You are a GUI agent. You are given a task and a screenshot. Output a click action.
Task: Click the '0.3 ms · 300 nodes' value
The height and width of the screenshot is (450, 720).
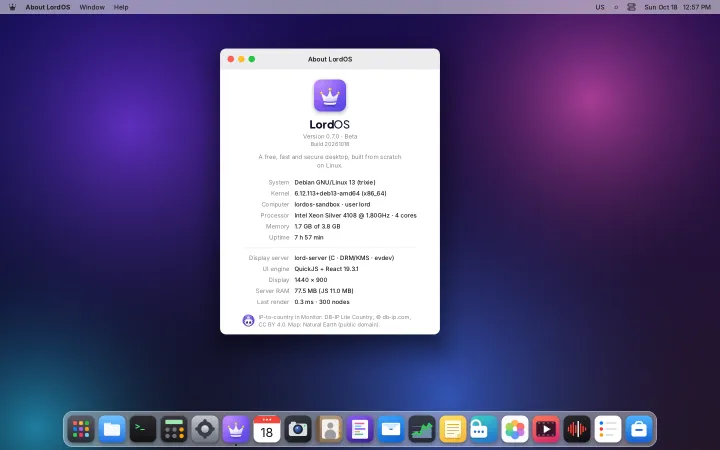[322, 302]
